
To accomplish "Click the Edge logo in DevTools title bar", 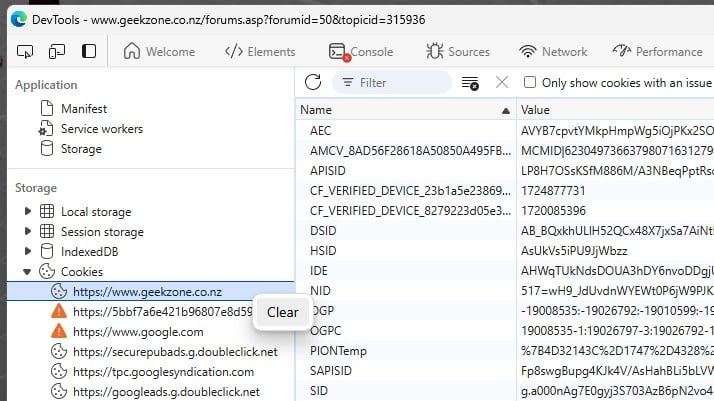I will [x=19, y=20].
